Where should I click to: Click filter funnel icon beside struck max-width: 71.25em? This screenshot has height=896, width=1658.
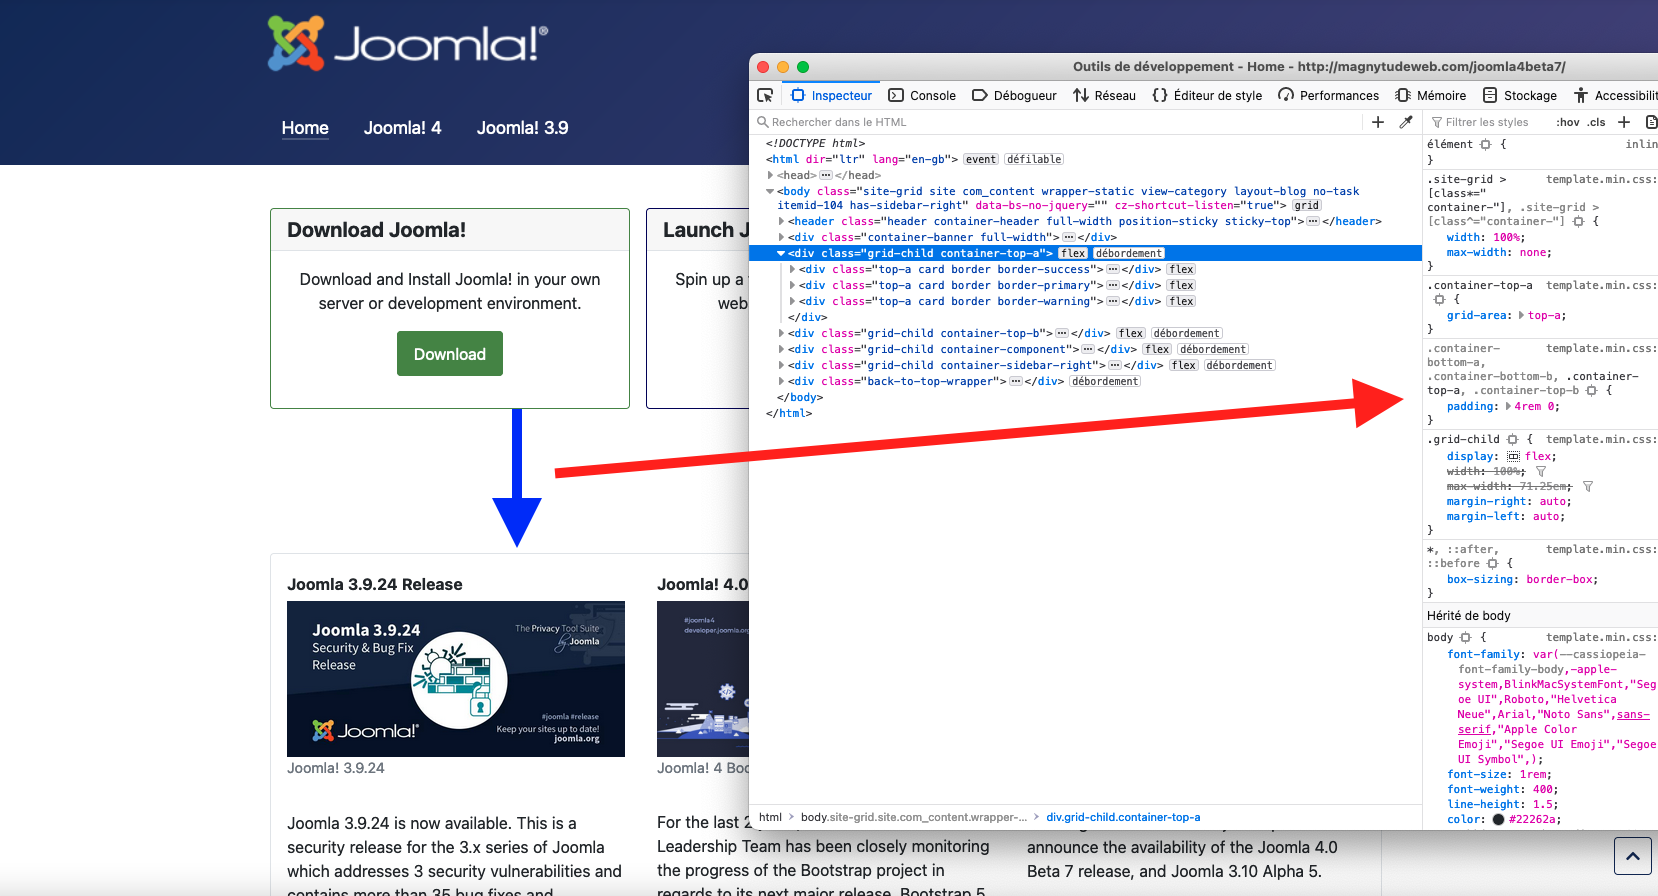(1588, 486)
